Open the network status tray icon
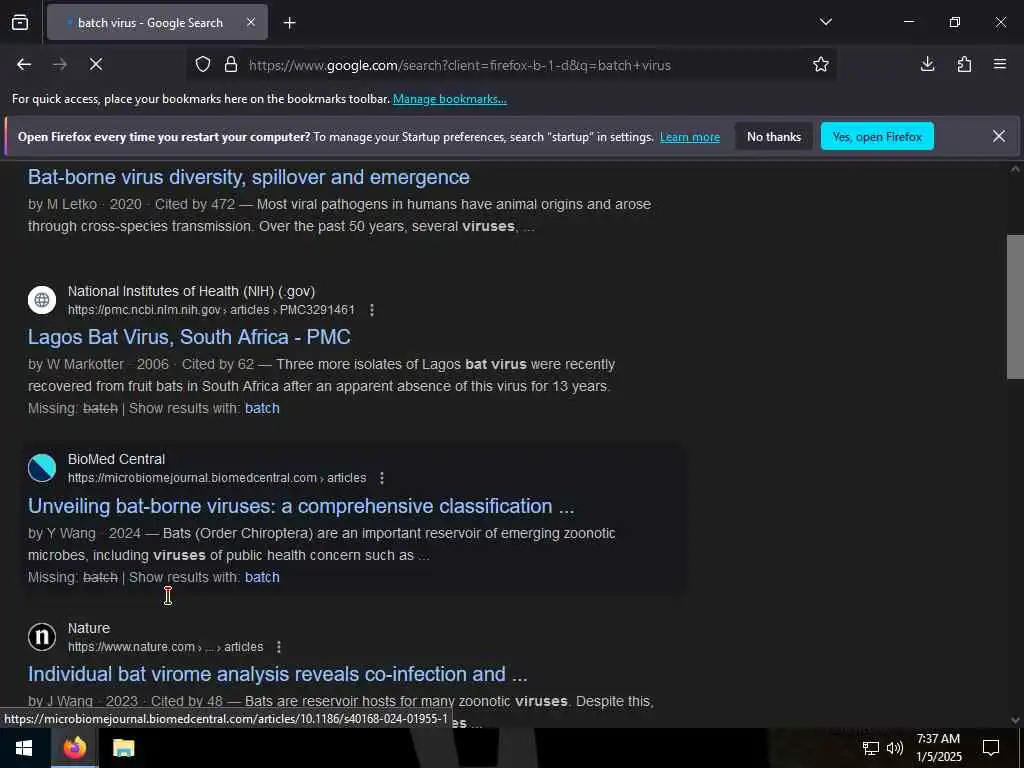Image resolution: width=1024 pixels, height=768 pixels. [871, 748]
